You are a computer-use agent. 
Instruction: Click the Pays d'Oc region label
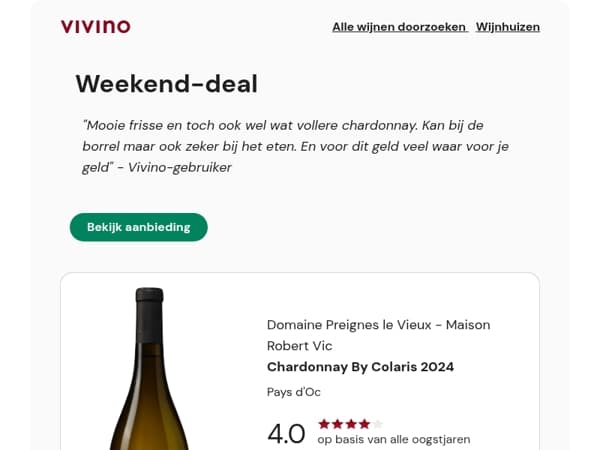pyautogui.click(x=293, y=392)
